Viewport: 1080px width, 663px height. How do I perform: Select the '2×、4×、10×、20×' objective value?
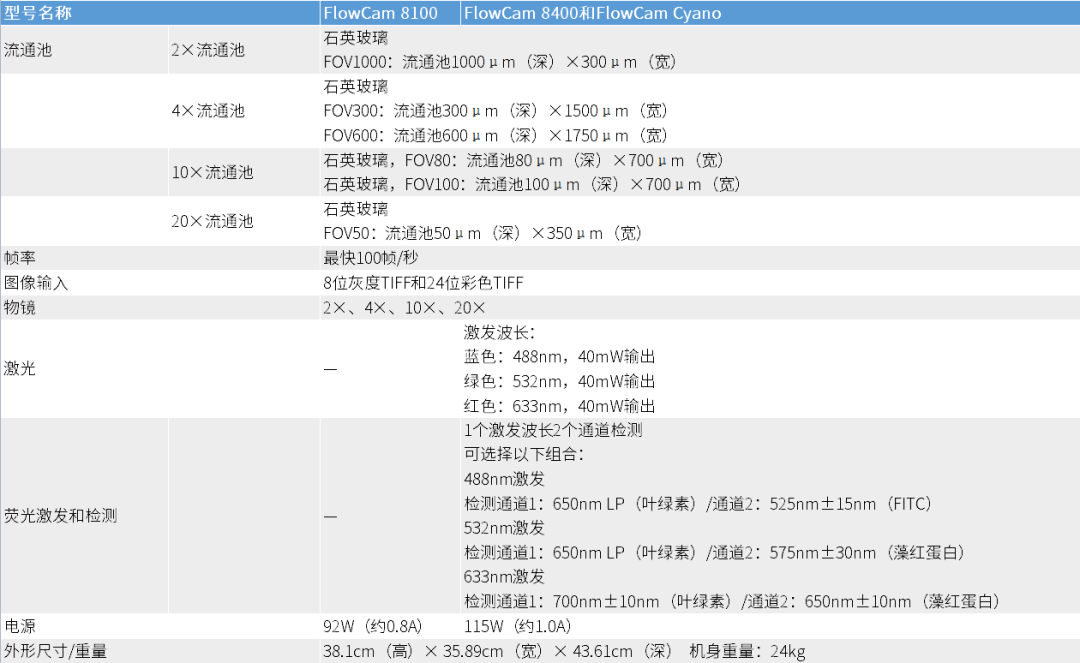404,307
